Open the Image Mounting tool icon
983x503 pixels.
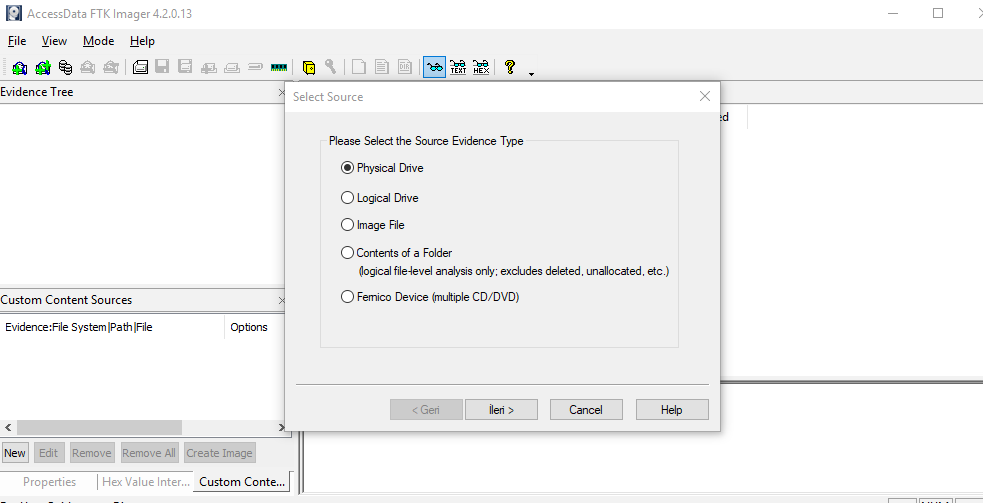(65, 67)
